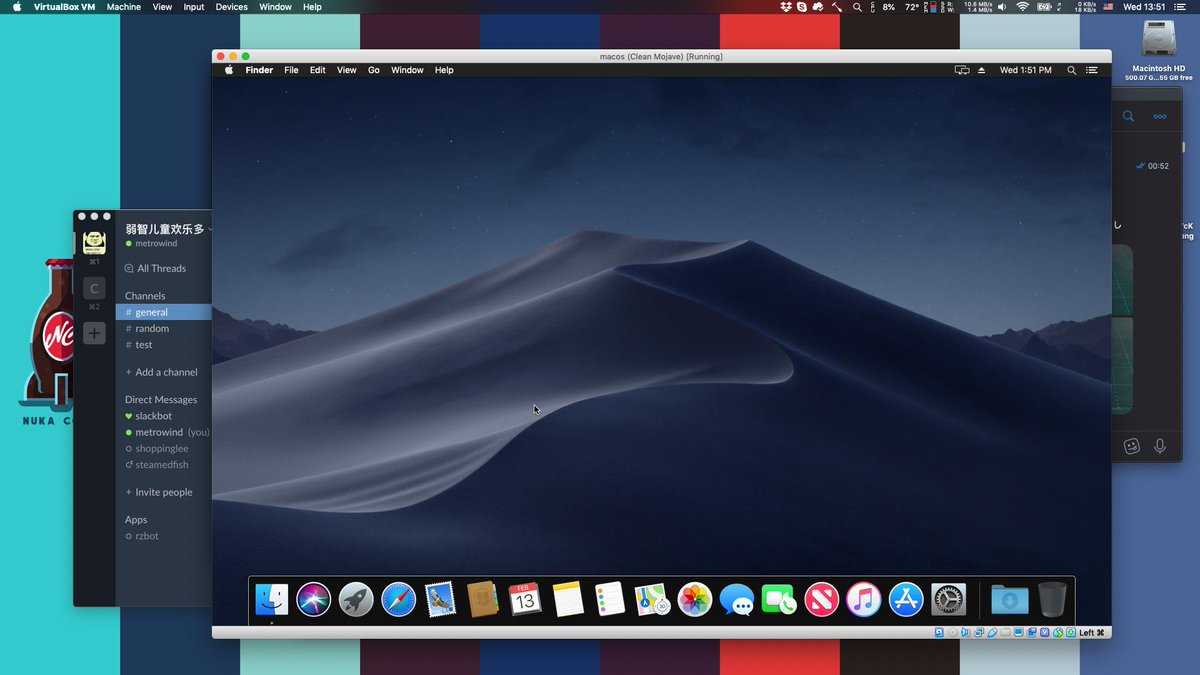Click Spotlight search in guest menu bar
This screenshot has width=1200, height=675.
point(1072,71)
